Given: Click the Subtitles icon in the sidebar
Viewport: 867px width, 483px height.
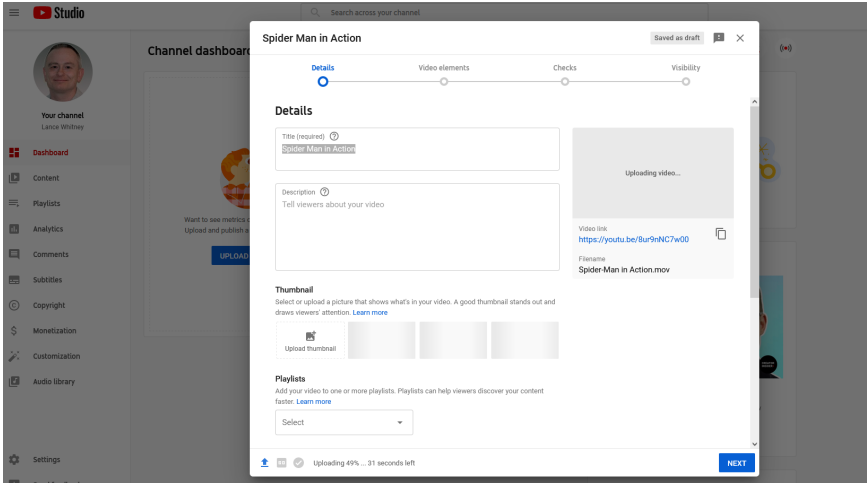Looking at the screenshot, I should click(x=14, y=280).
